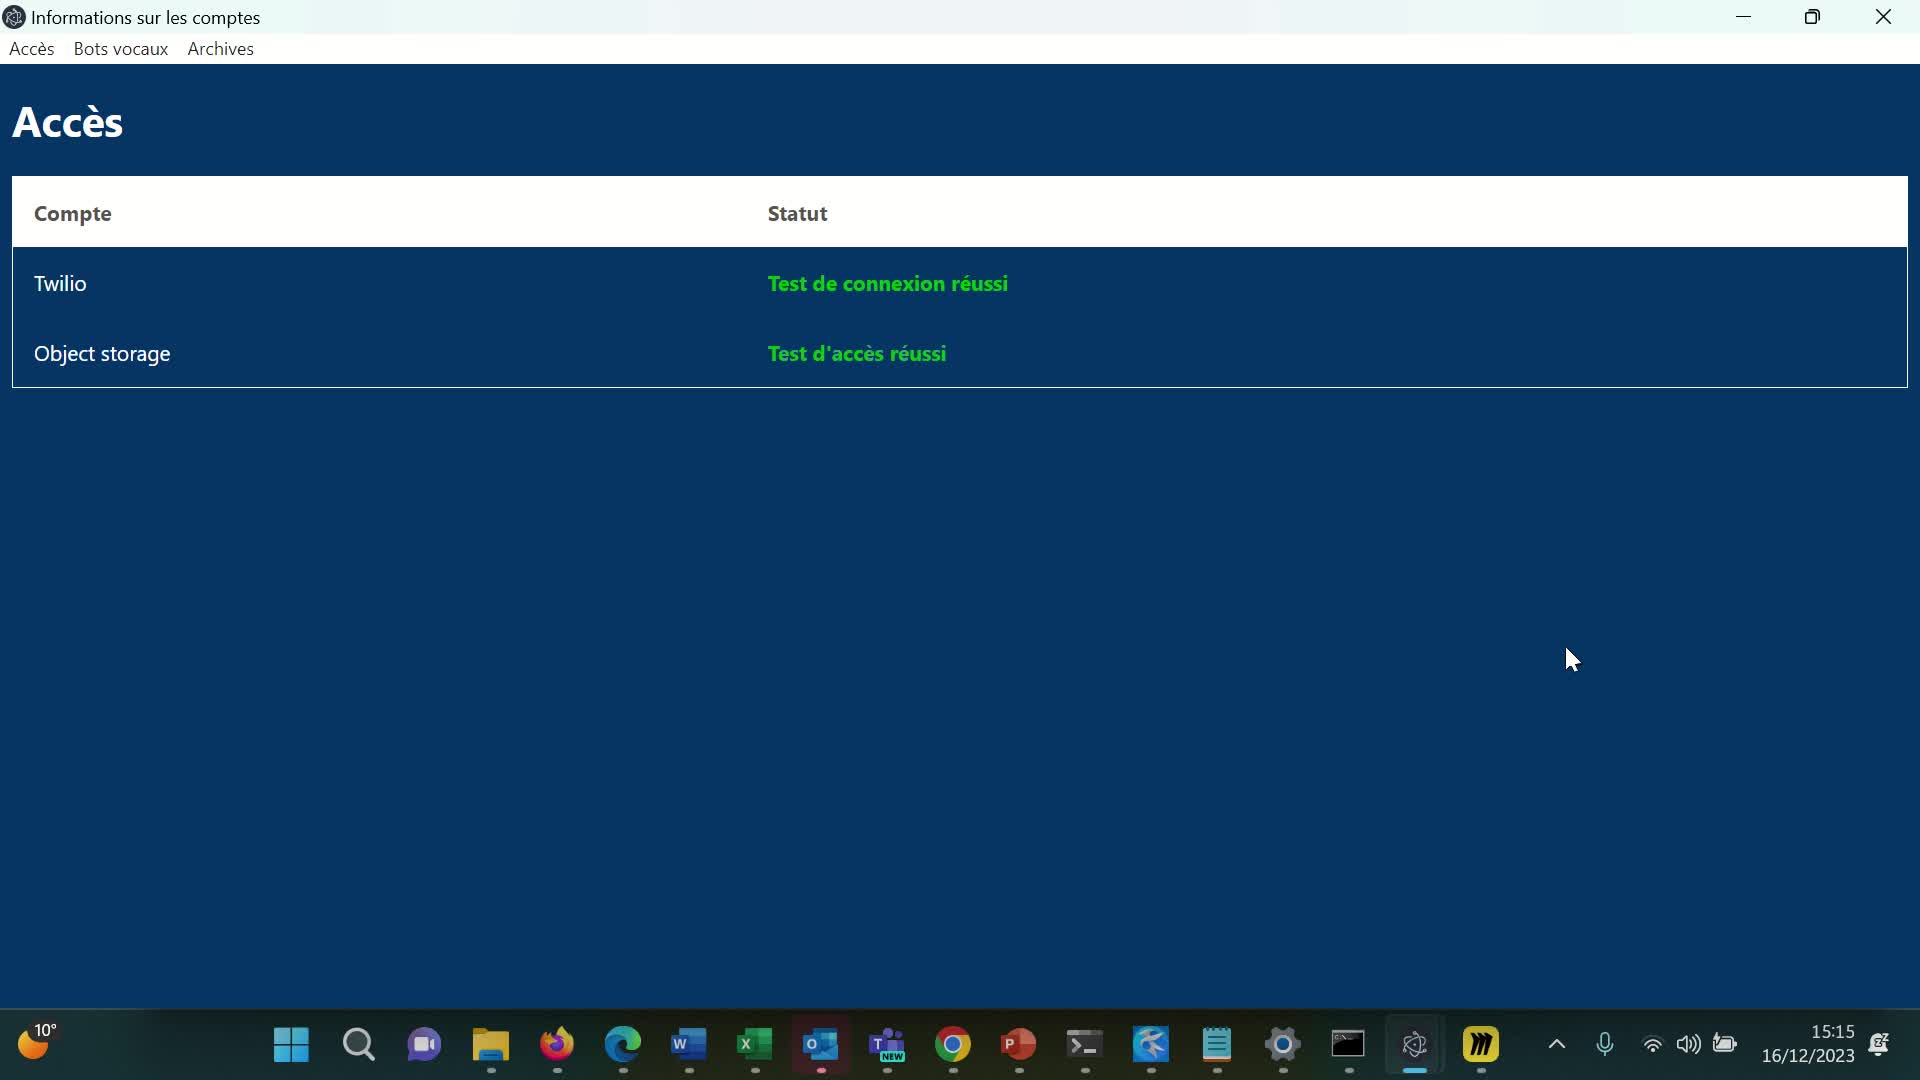Expand the hidden system tray icons chevron
Screen dimensions: 1920x1080
click(1557, 1045)
